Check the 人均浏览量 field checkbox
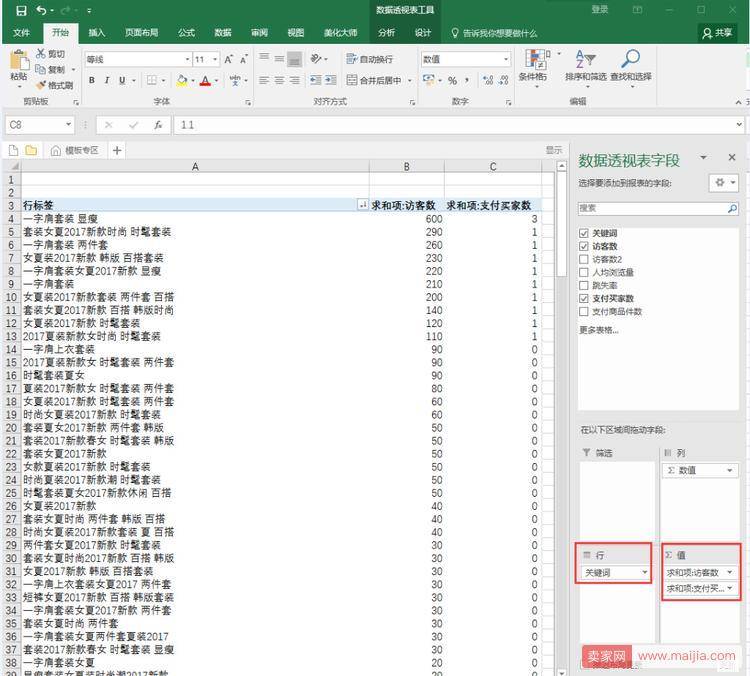 (x=584, y=272)
